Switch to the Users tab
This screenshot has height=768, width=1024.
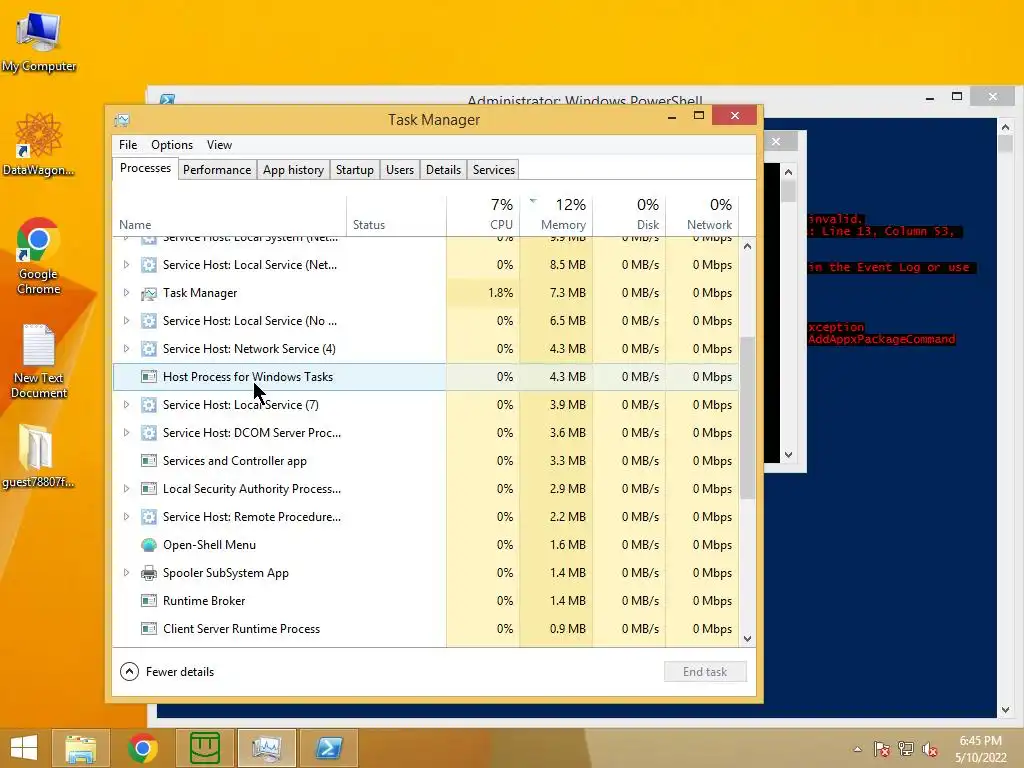point(400,170)
